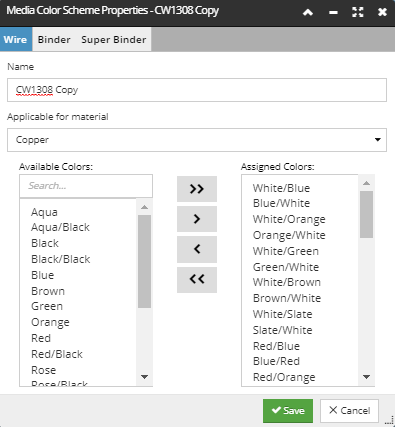Click the Available Colors search field
The width and height of the screenshot is (395, 427).
[x=86, y=186]
